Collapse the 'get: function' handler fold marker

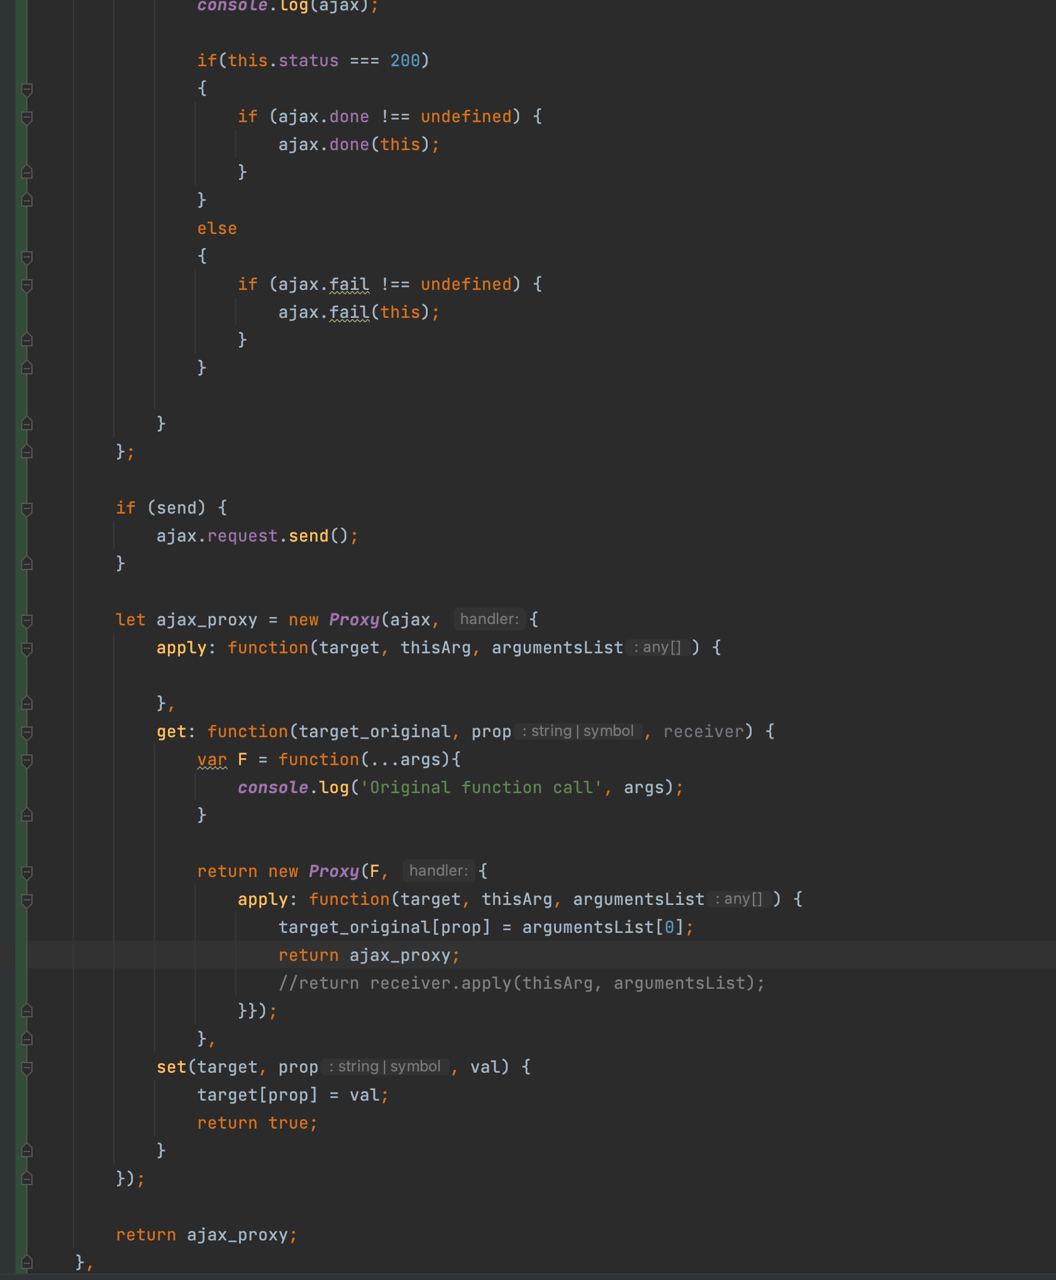[27, 732]
